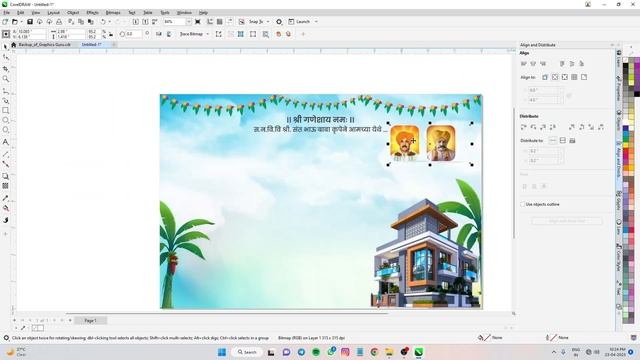Select the Zoom tool in toolbox
The image size is (640, 360).
pyautogui.click(x=6, y=79)
